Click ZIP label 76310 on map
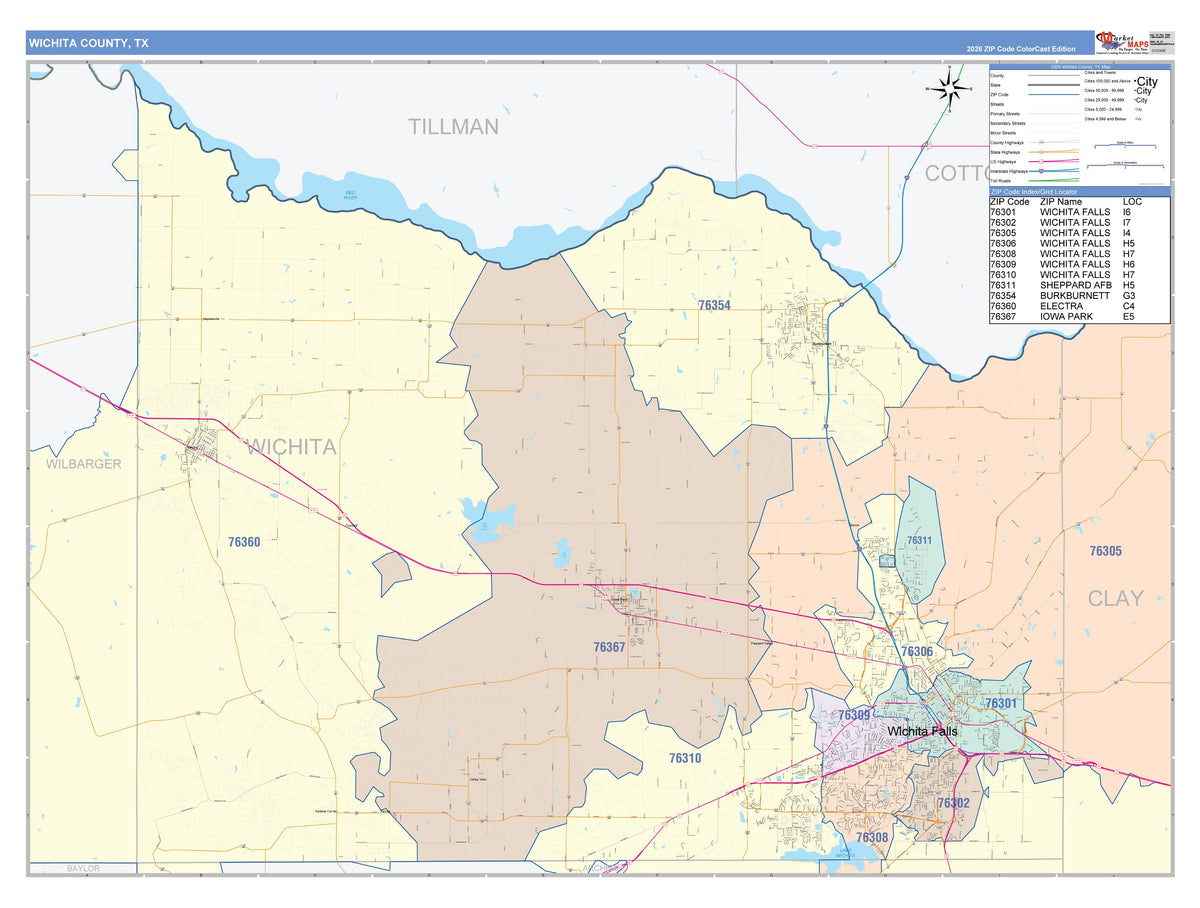 (x=685, y=759)
